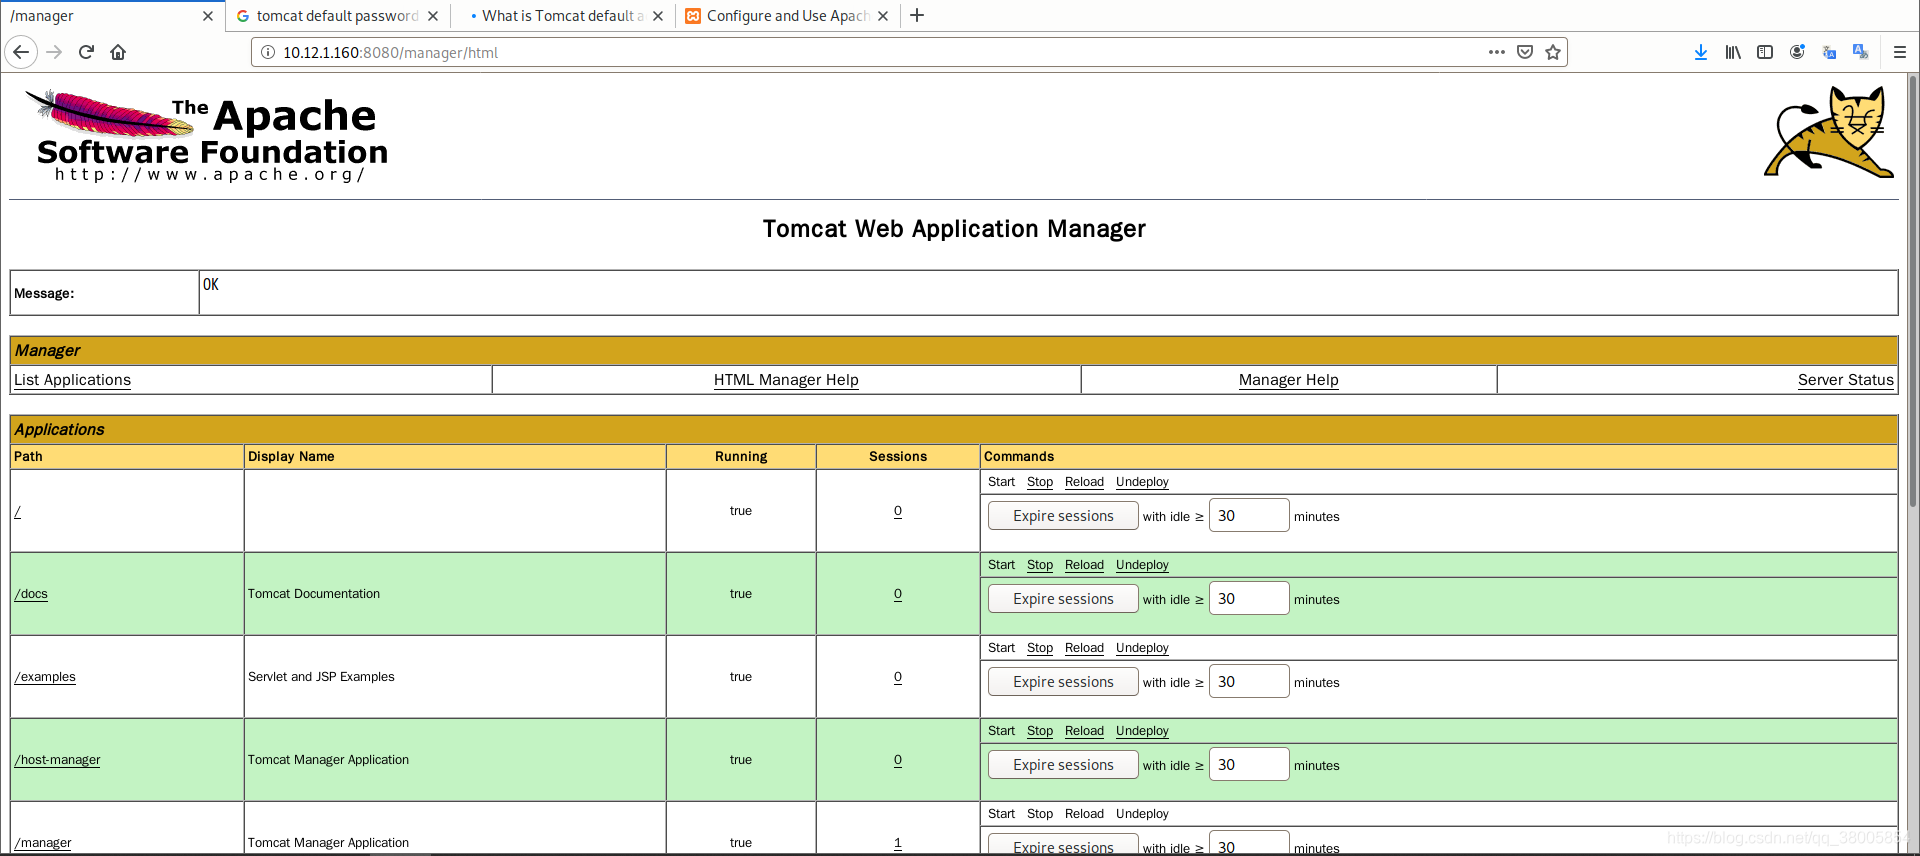Viewport: 1920px width, 856px height.
Task: Show site information icon in address bar
Action: click(x=268, y=52)
